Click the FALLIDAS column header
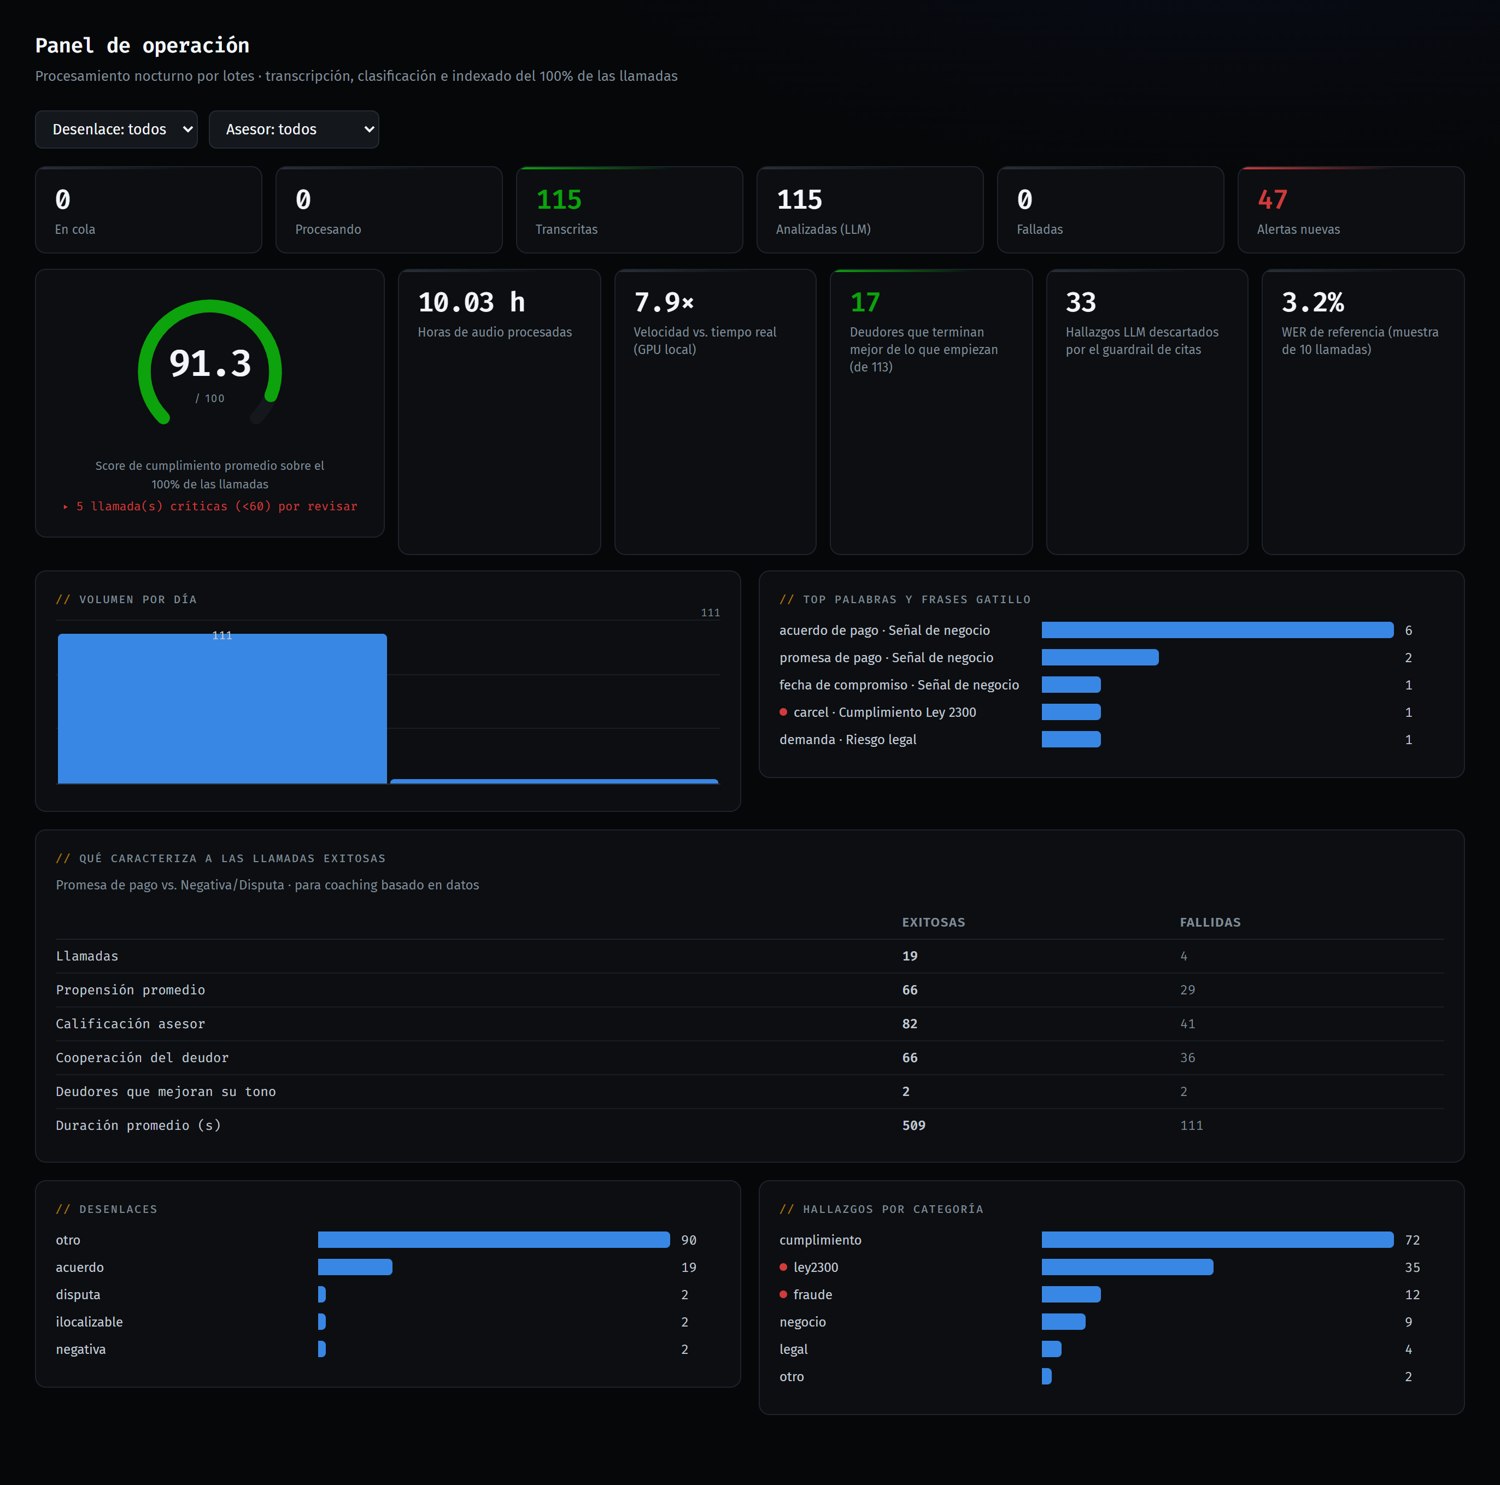The image size is (1500, 1485). click(1210, 922)
